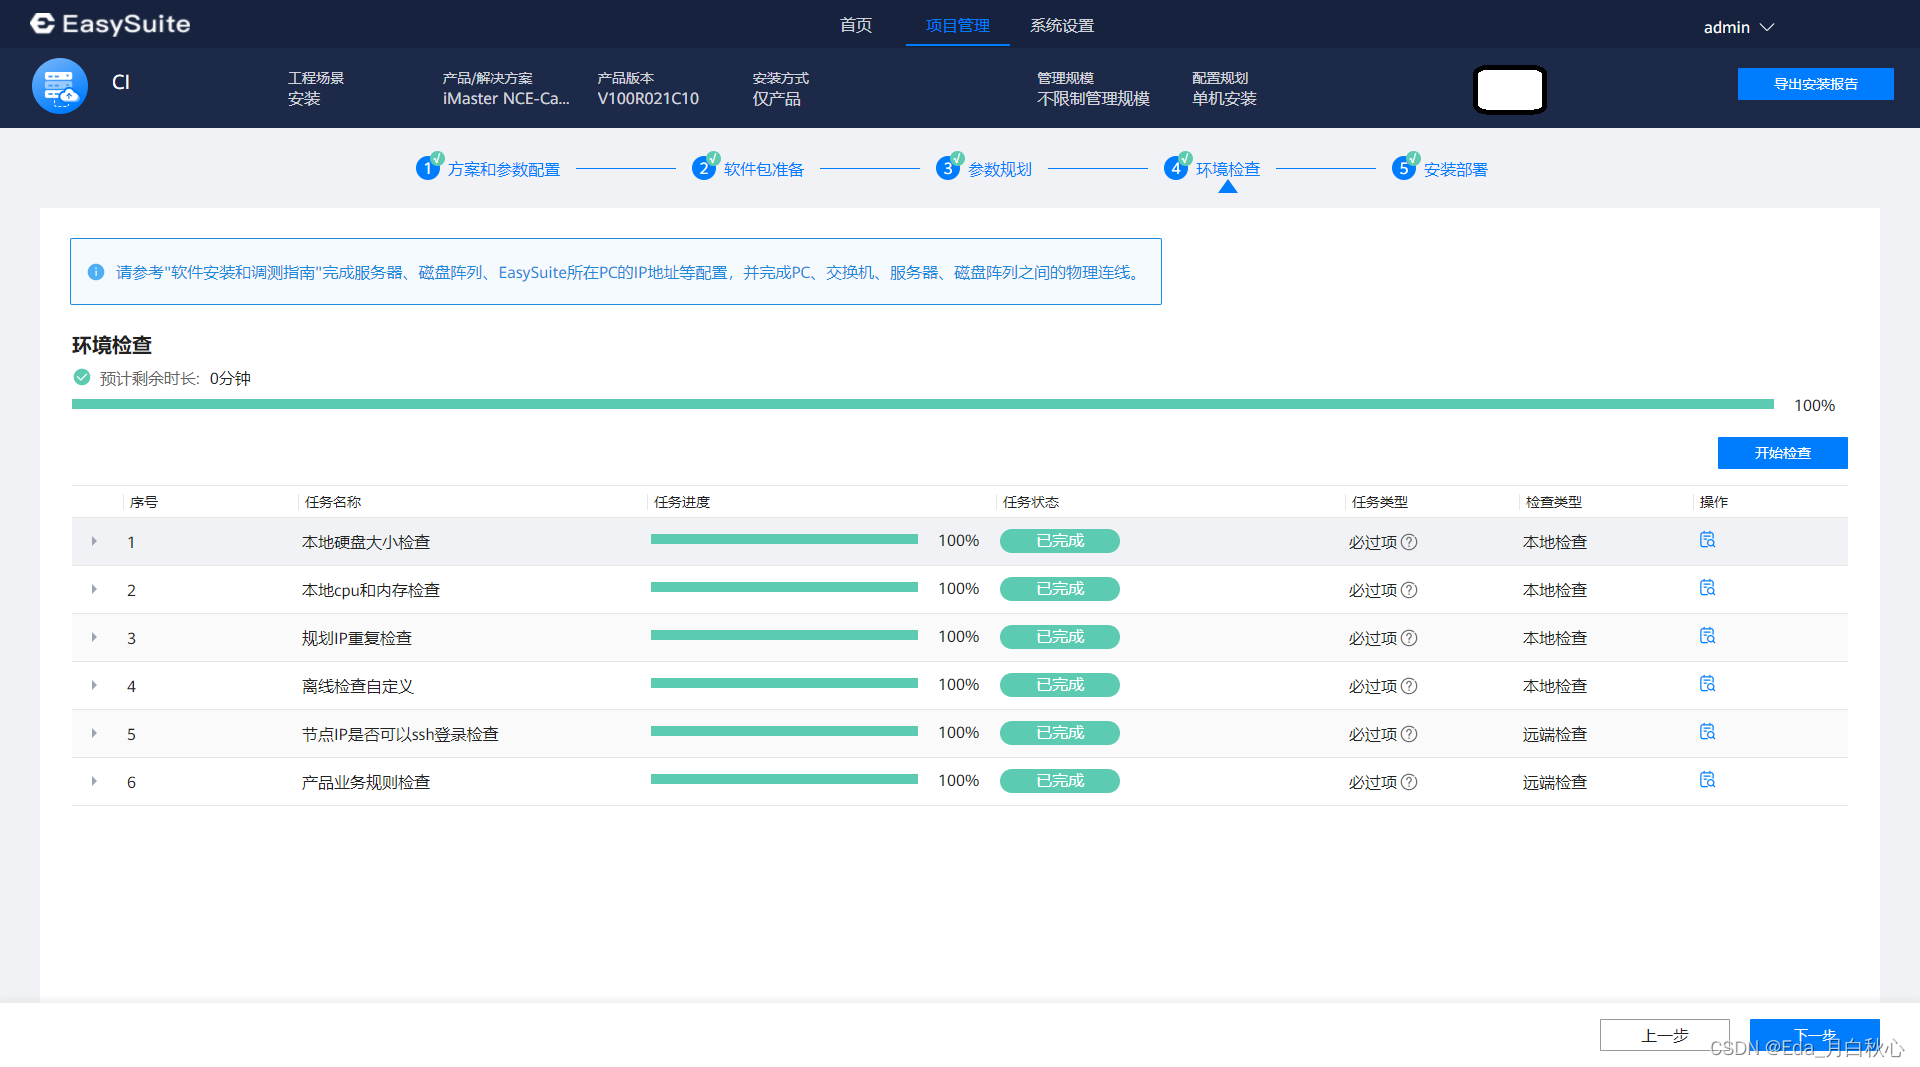
Task: Click the 下一步 button
Action: coord(1814,1035)
